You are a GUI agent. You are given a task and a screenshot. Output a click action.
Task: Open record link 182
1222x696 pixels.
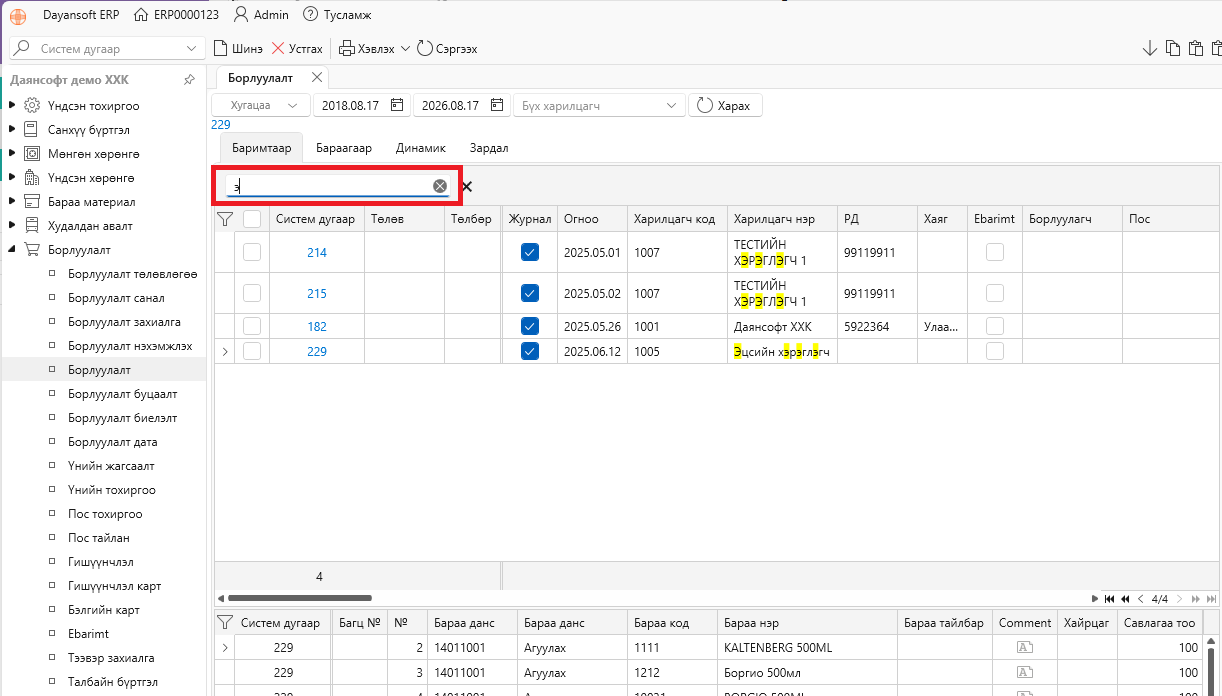(317, 326)
